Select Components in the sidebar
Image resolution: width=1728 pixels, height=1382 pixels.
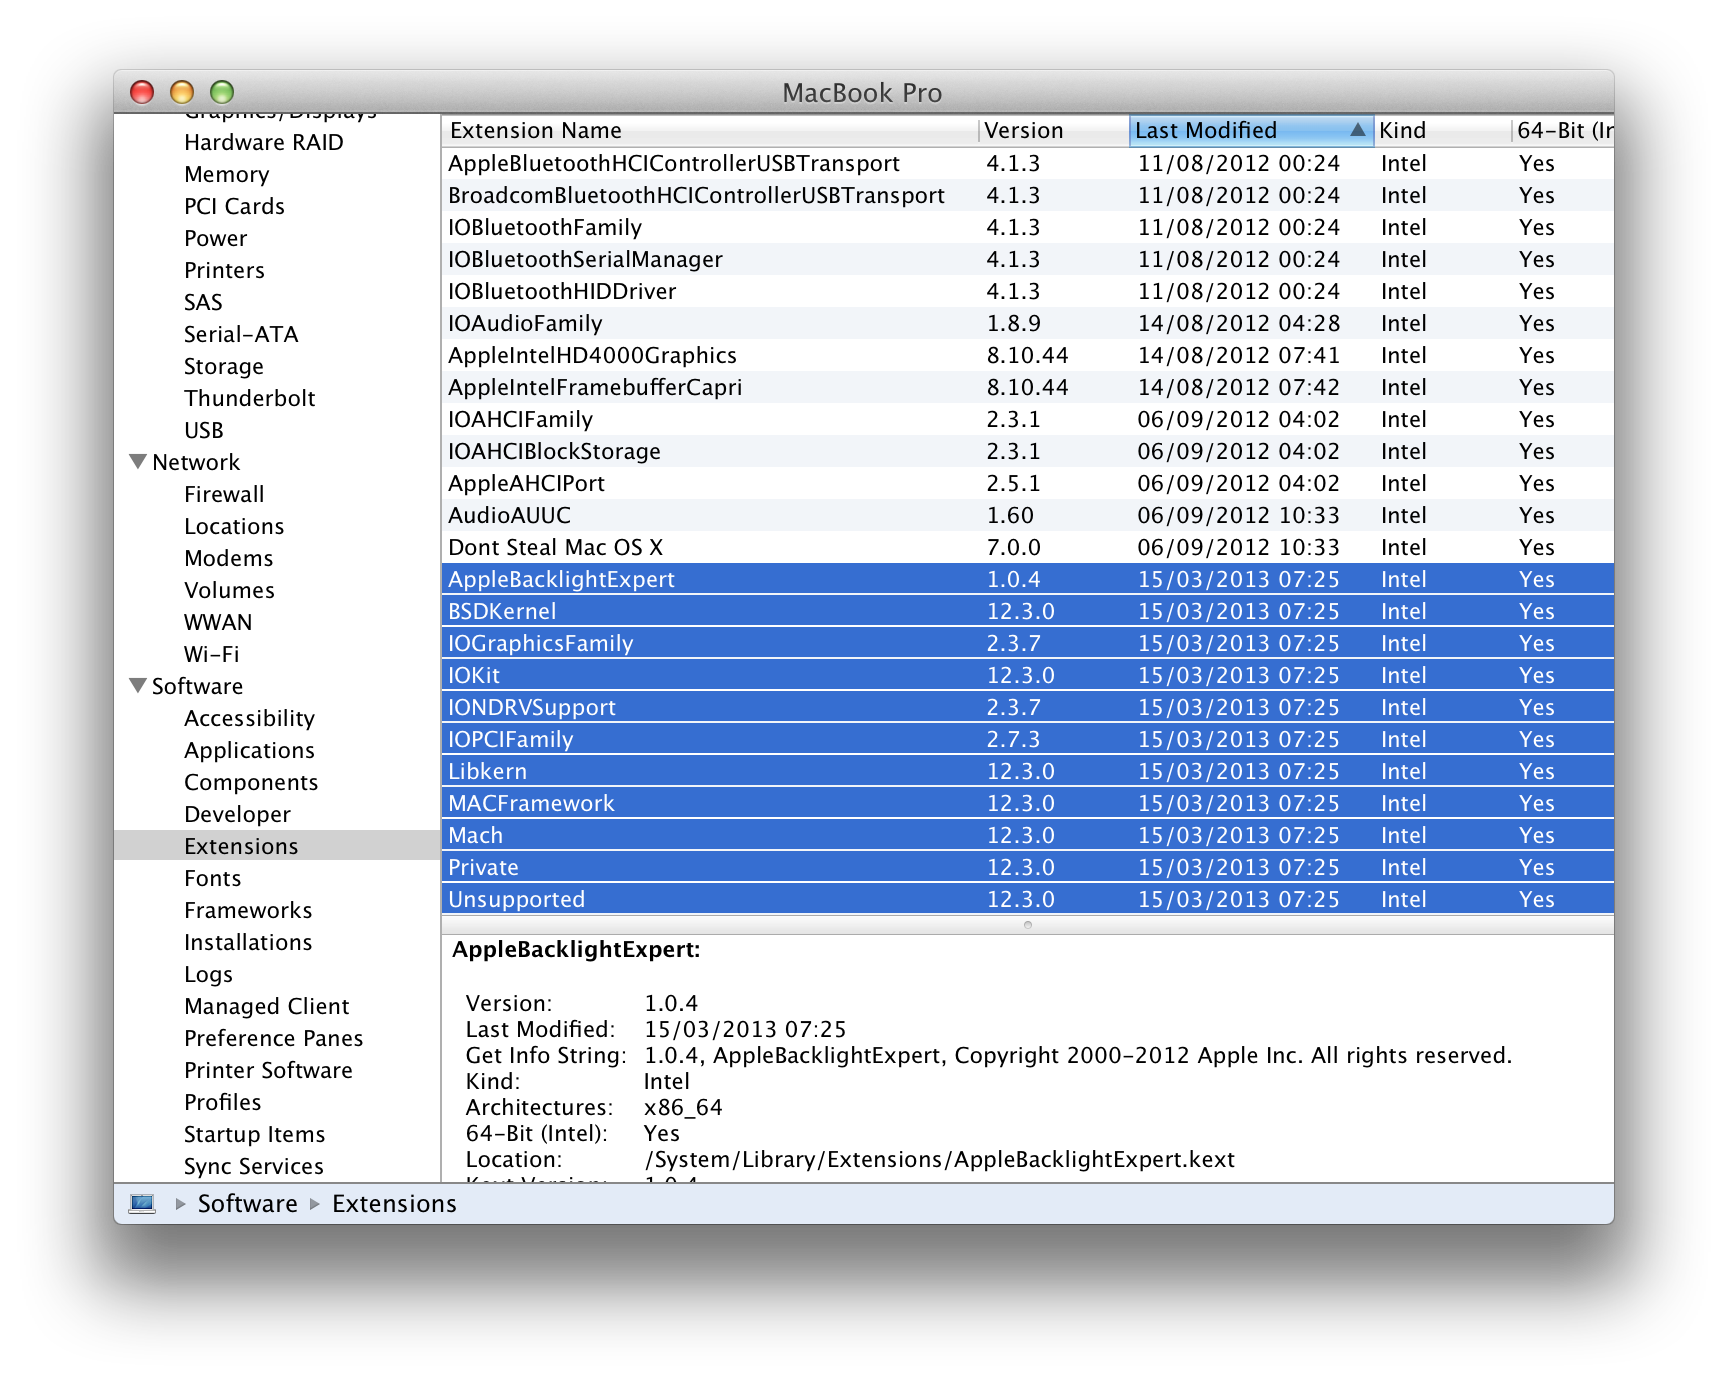251,782
